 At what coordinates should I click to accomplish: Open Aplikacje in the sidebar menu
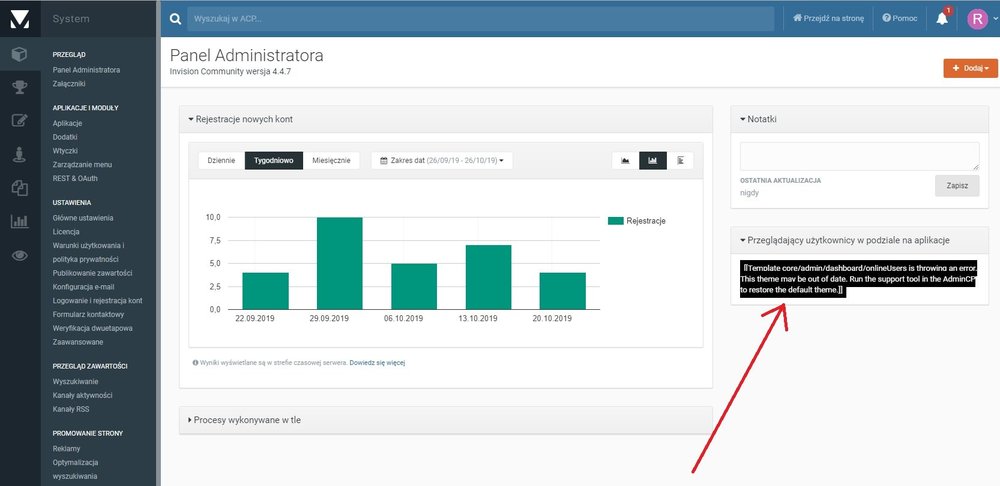(x=67, y=123)
